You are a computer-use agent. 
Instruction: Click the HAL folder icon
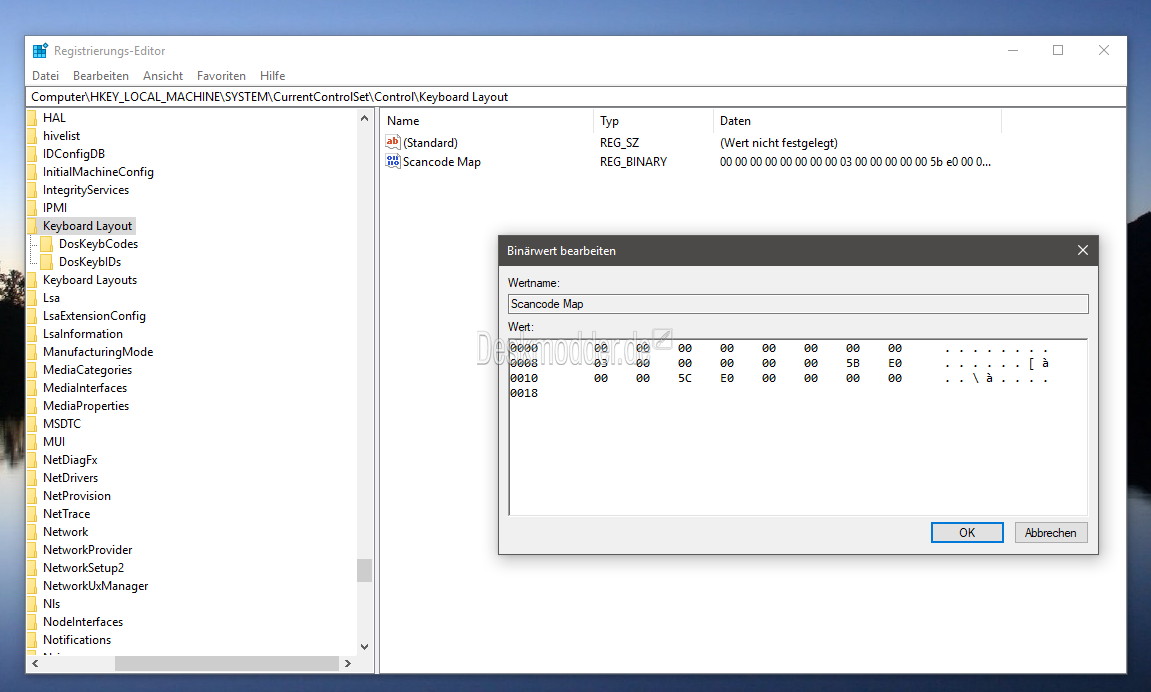point(32,117)
